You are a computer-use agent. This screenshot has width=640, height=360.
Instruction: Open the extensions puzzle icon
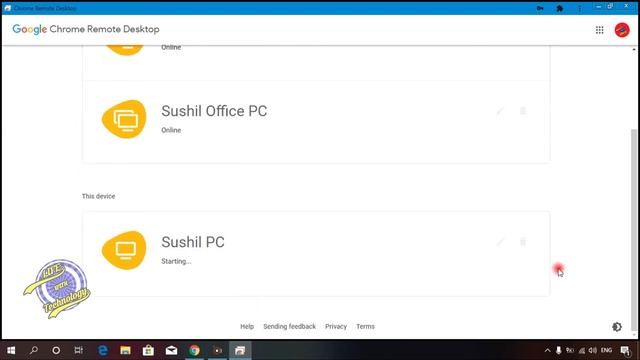(x=560, y=8)
